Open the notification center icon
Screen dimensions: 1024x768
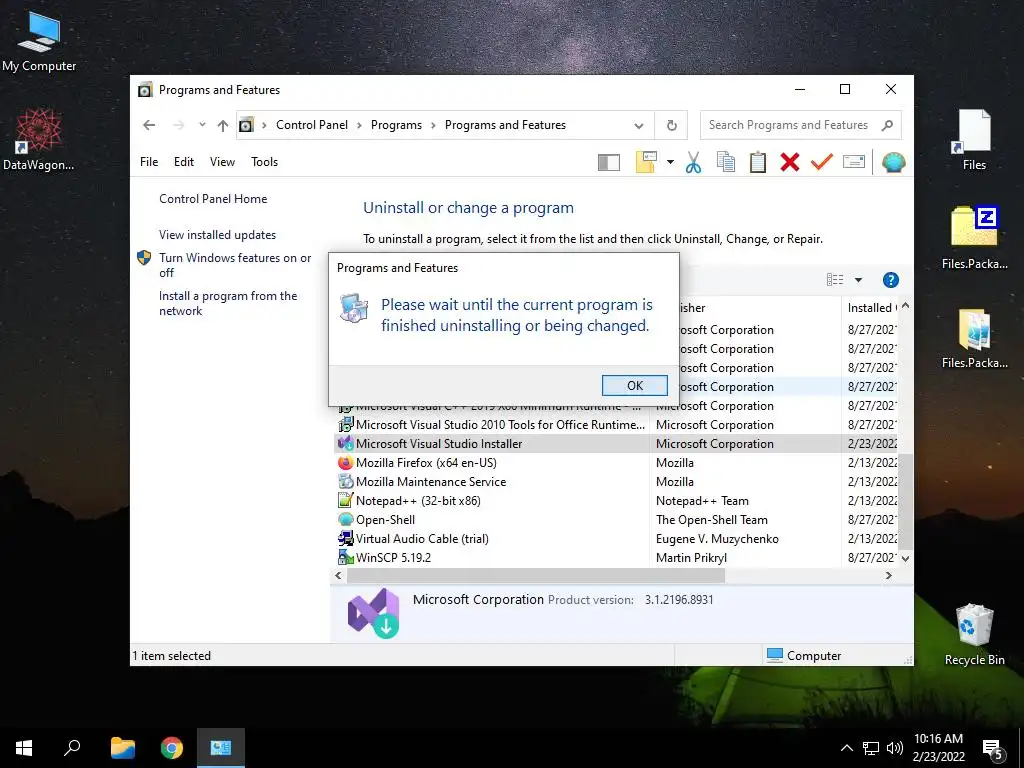[993, 749]
